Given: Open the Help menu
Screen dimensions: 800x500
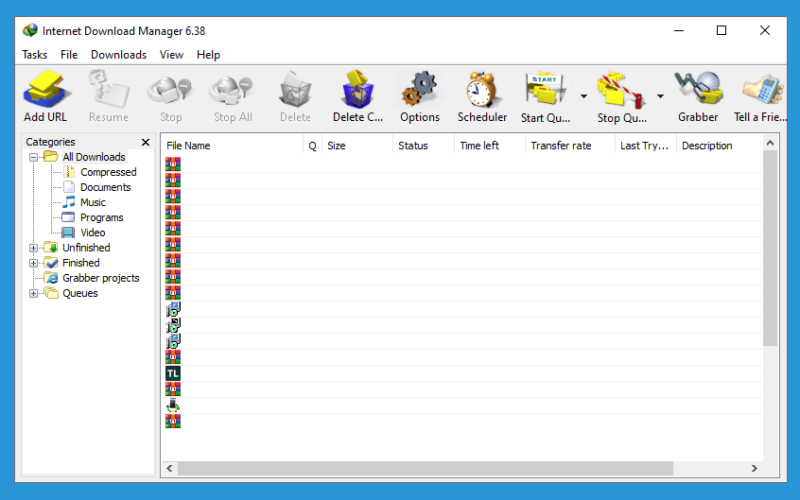Looking at the screenshot, I should pos(208,55).
